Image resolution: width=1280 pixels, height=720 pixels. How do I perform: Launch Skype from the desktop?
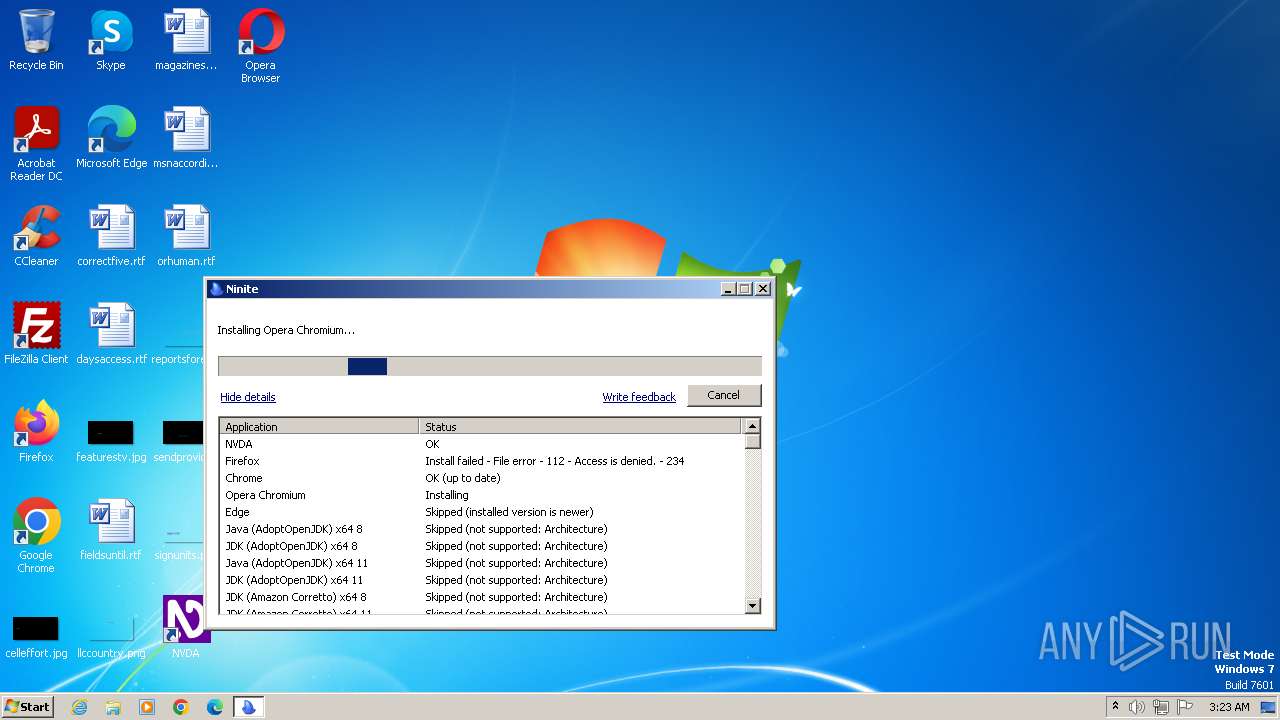pyautogui.click(x=110, y=40)
